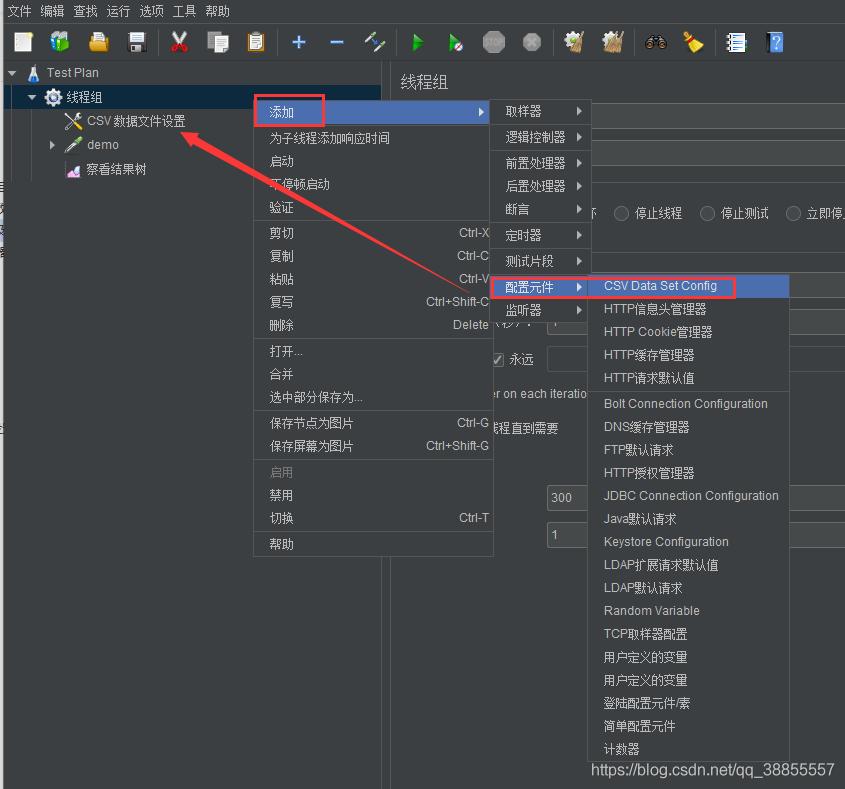Choose JDBC Connection Configuration
This screenshot has height=789, width=845.
click(x=688, y=496)
